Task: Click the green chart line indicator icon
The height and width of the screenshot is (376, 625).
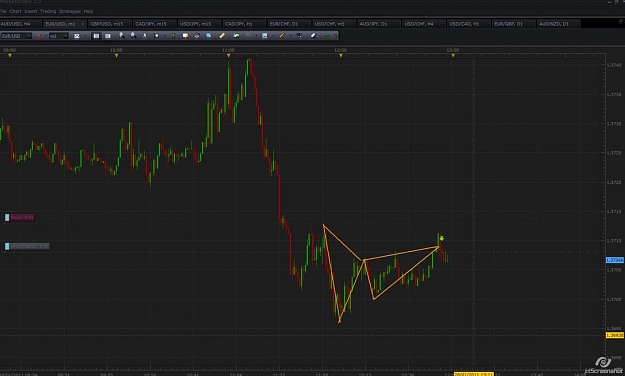Action: [x=236, y=36]
